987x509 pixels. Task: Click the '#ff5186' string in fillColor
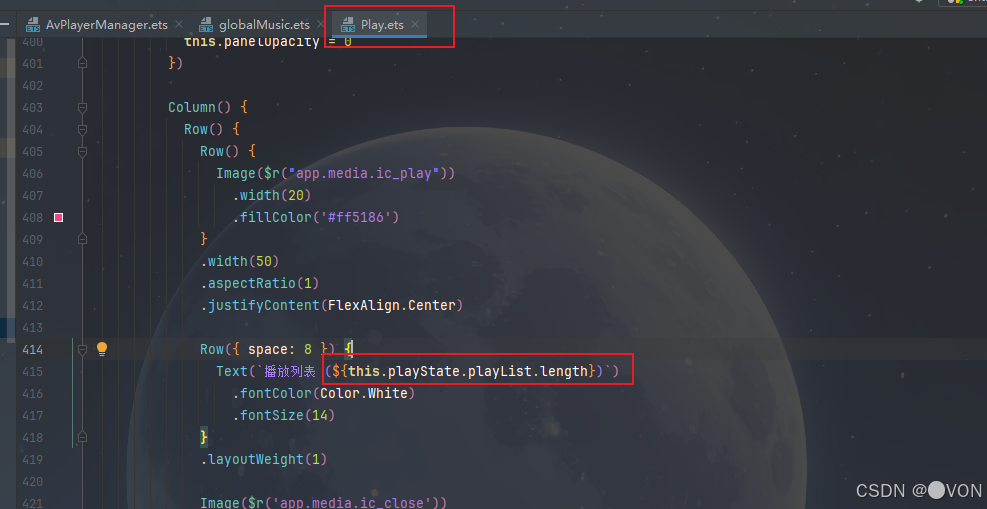click(356, 217)
